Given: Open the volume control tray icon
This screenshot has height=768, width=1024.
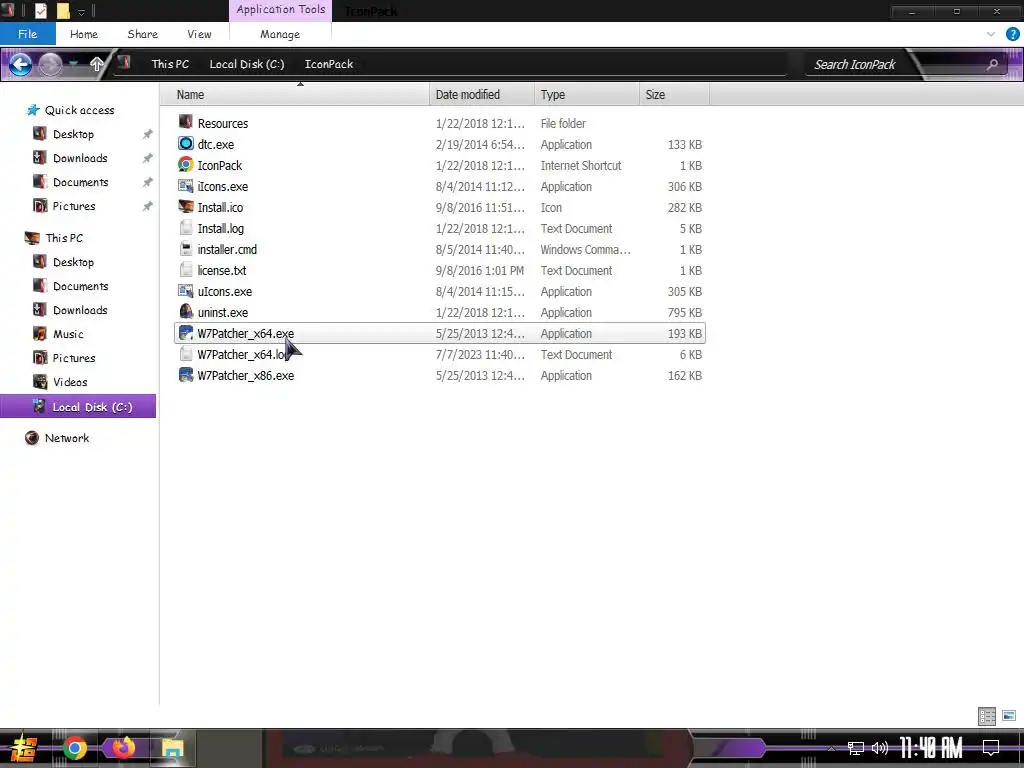Looking at the screenshot, I should [880, 748].
